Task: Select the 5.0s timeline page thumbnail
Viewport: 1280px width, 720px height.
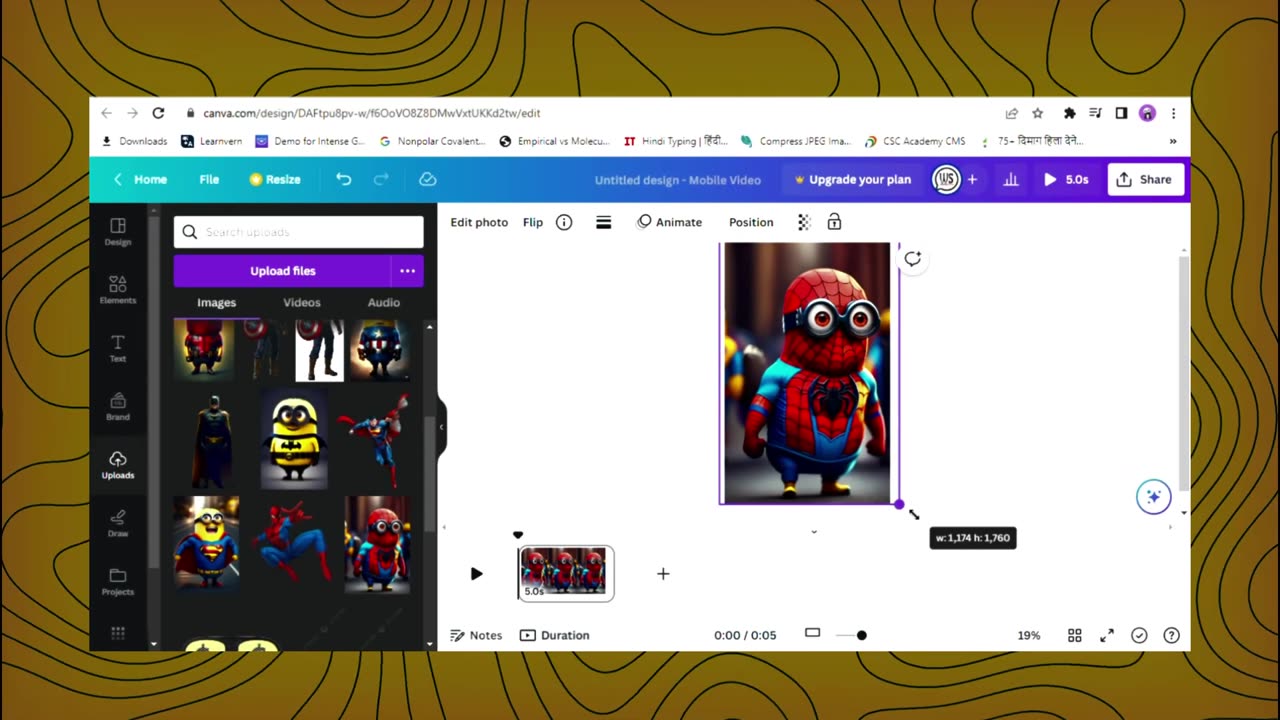Action: click(x=565, y=573)
